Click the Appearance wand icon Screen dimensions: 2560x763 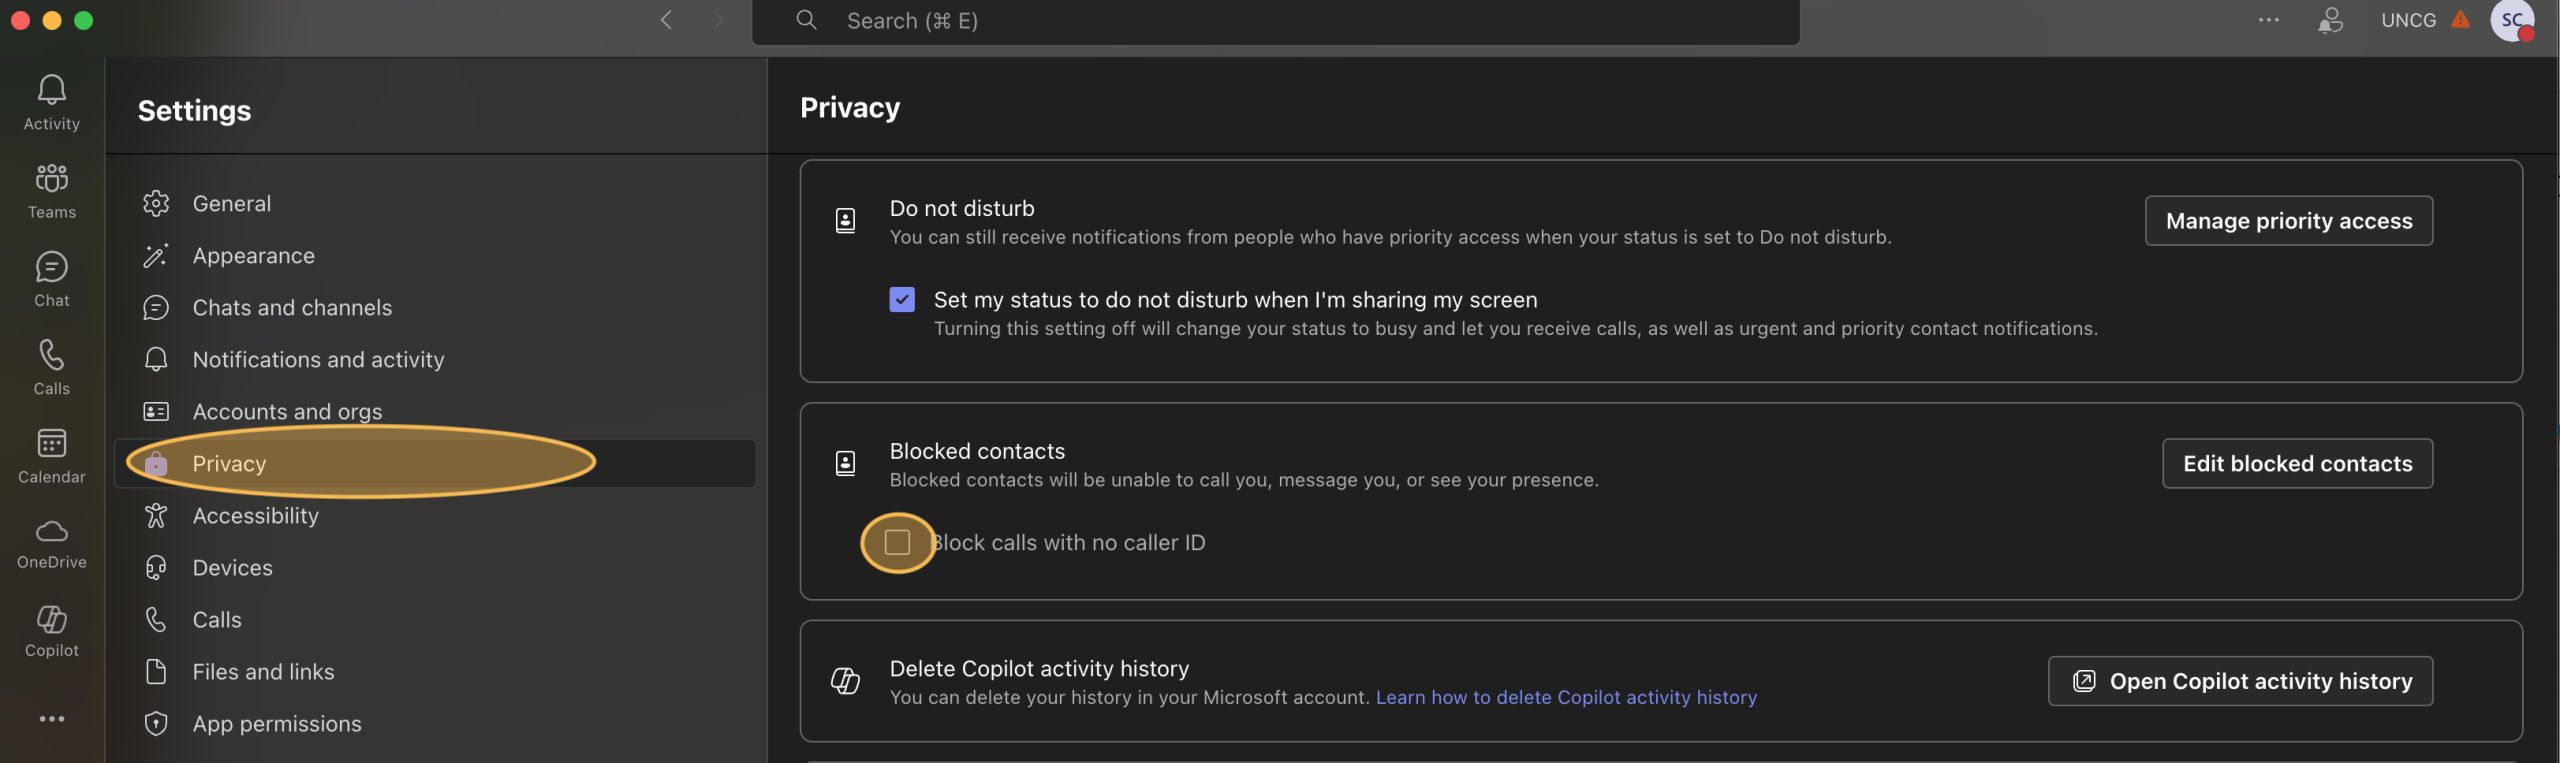(x=156, y=255)
